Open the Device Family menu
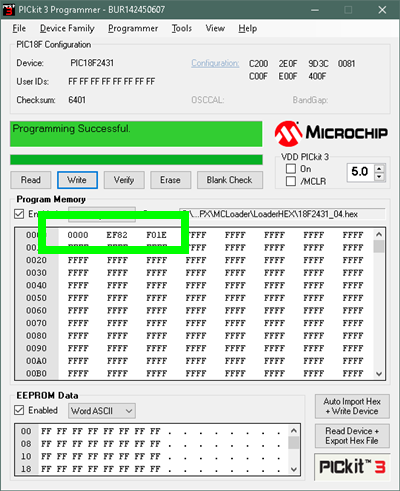The height and width of the screenshot is (491, 400). pos(67,29)
